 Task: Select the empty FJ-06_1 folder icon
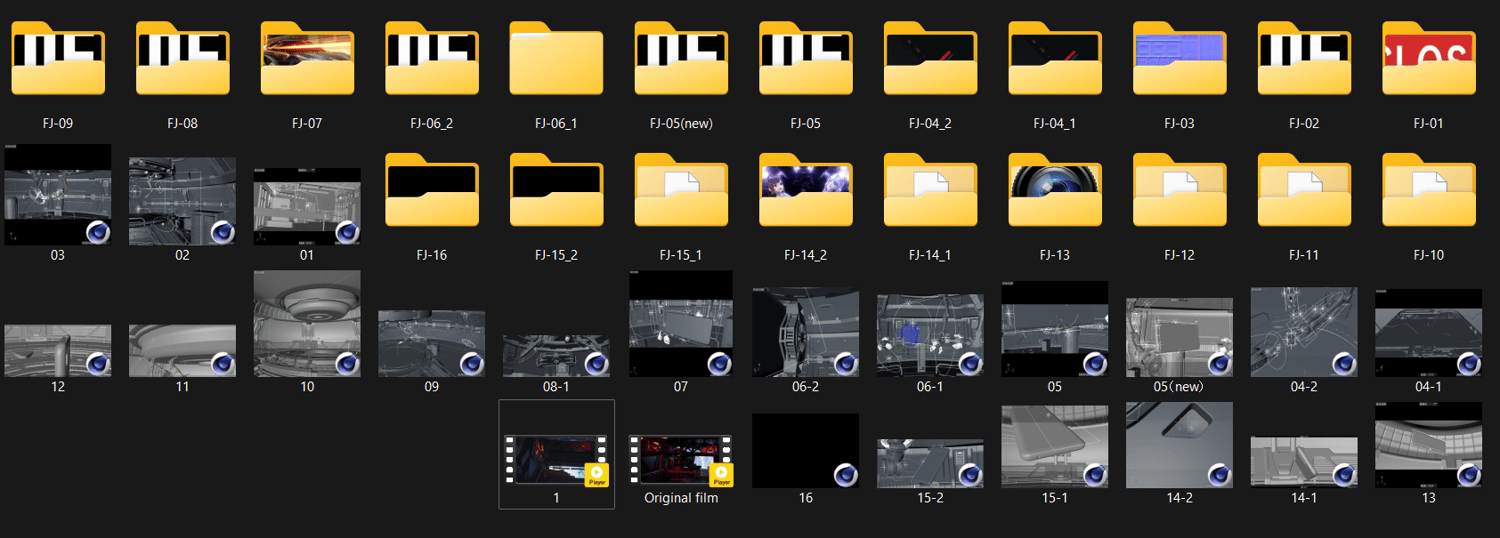pyautogui.click(x=556, y=59)
